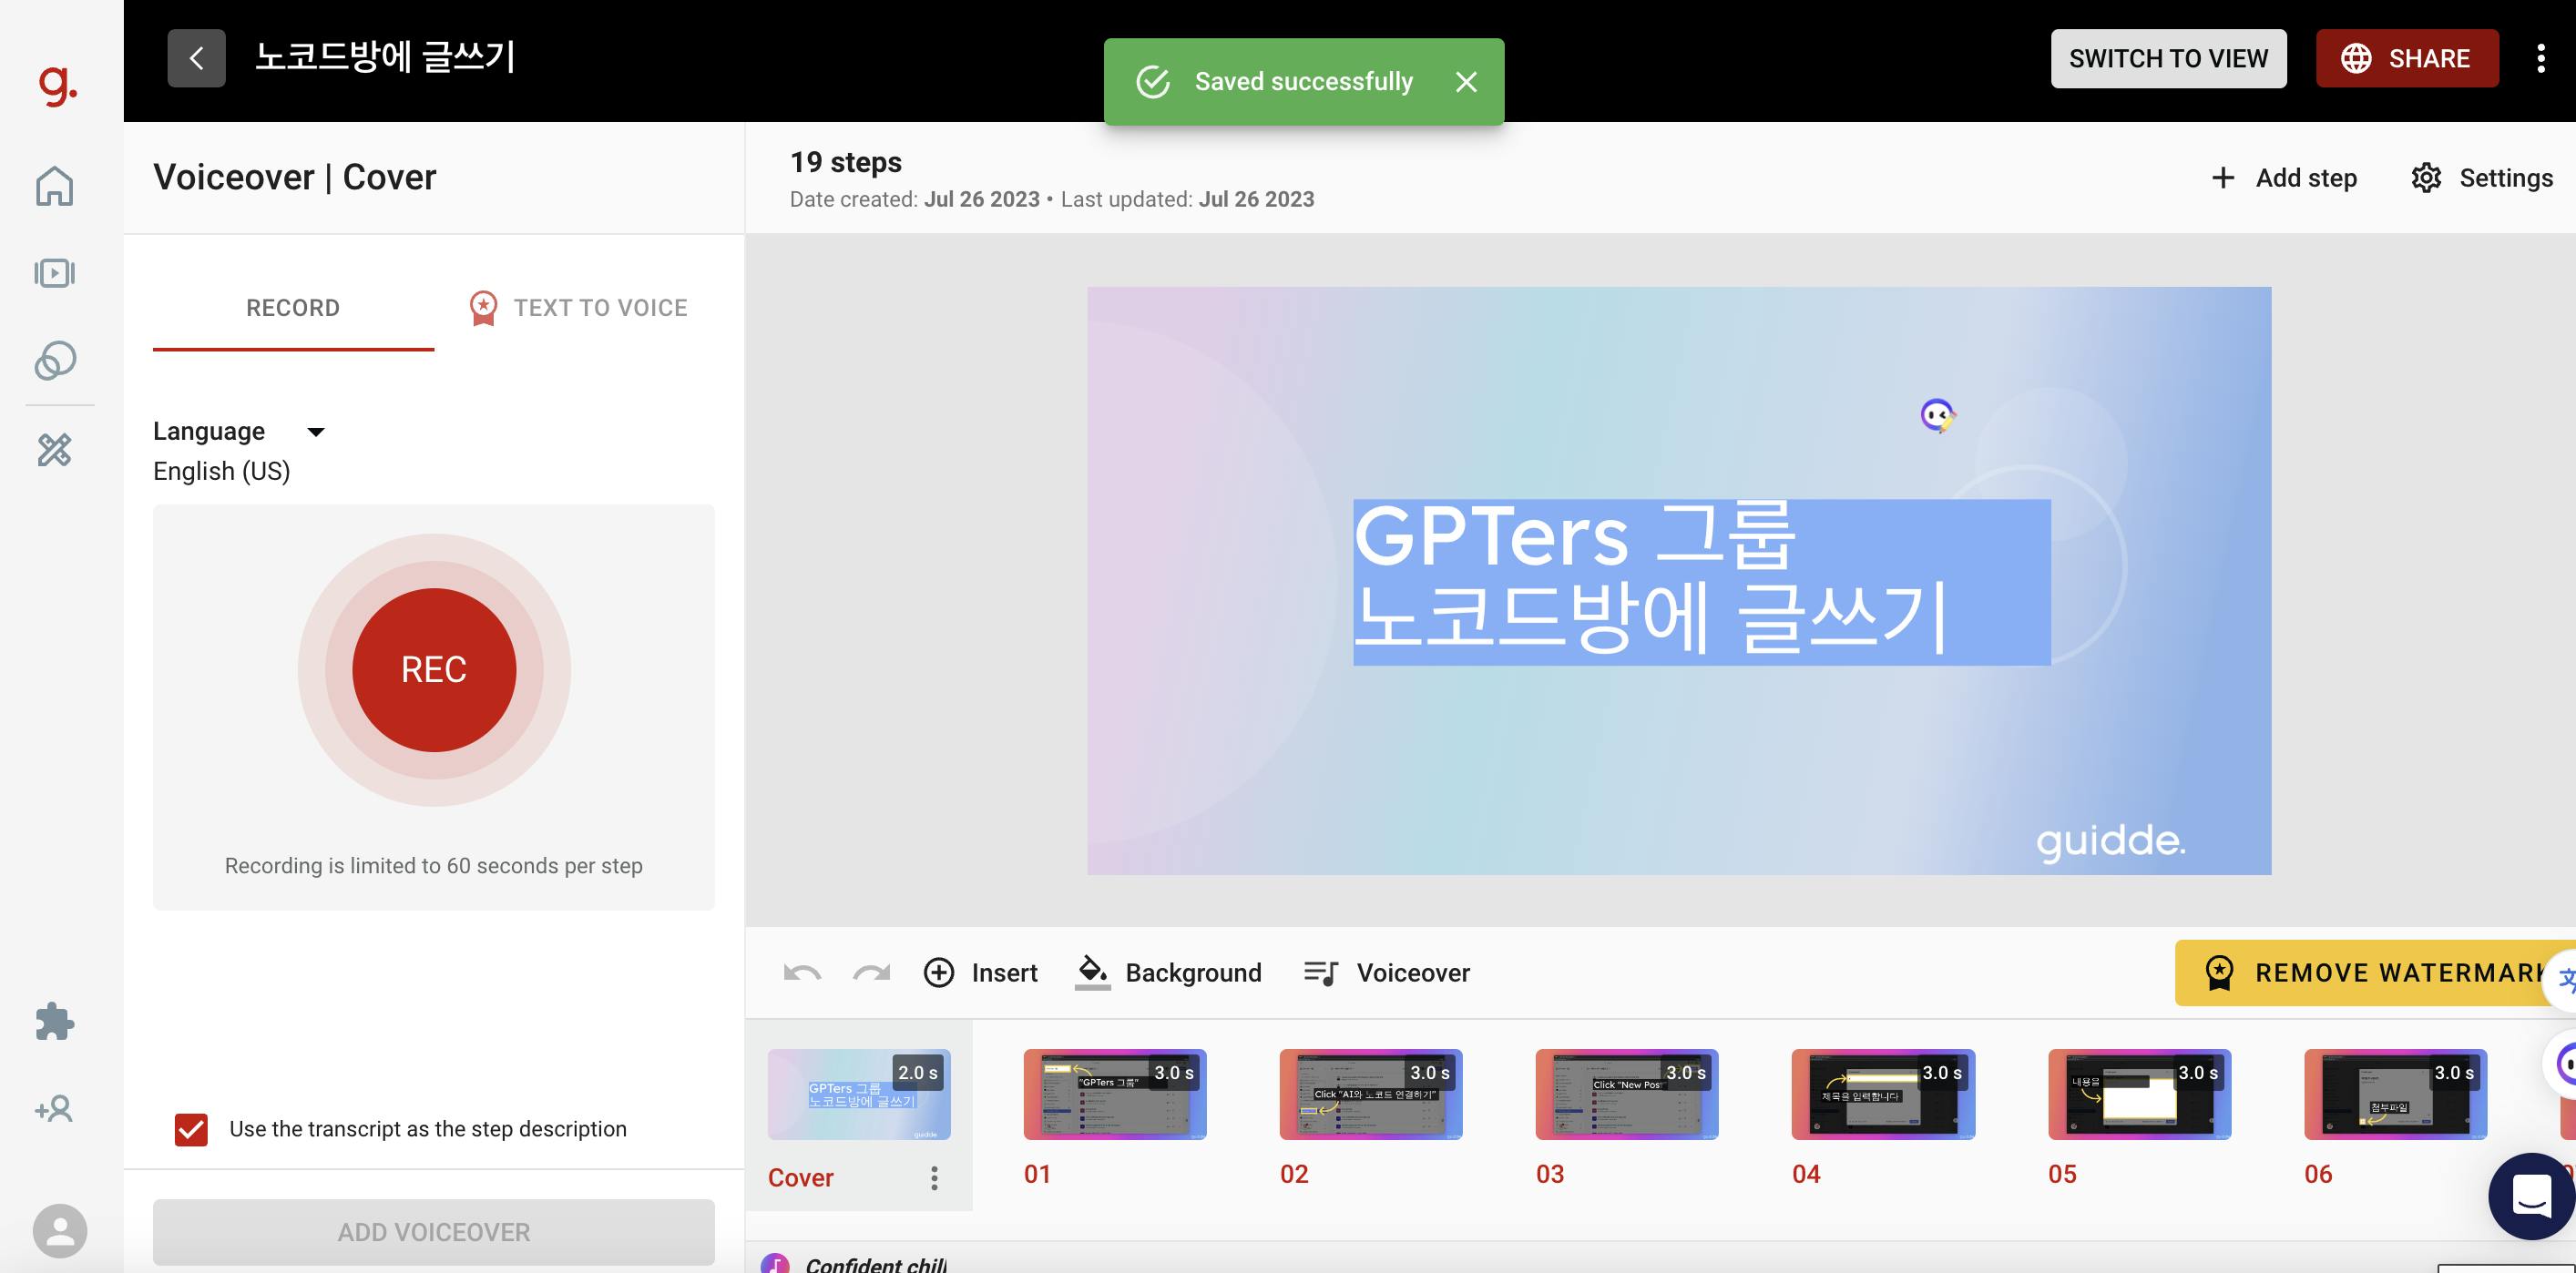
Task: Open the user profile avatar
Action: point(60,1231)
